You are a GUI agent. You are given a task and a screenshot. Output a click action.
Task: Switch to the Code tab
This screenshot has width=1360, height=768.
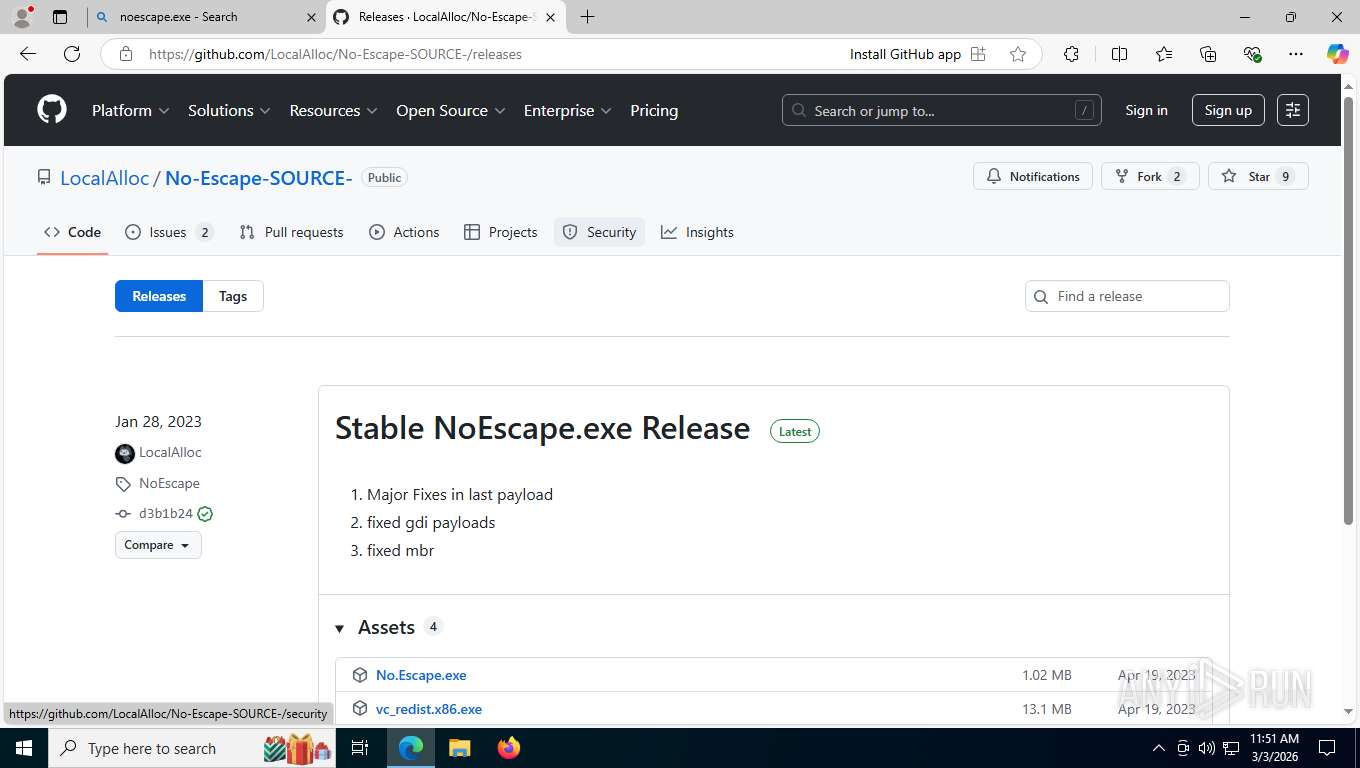point(72,232)
